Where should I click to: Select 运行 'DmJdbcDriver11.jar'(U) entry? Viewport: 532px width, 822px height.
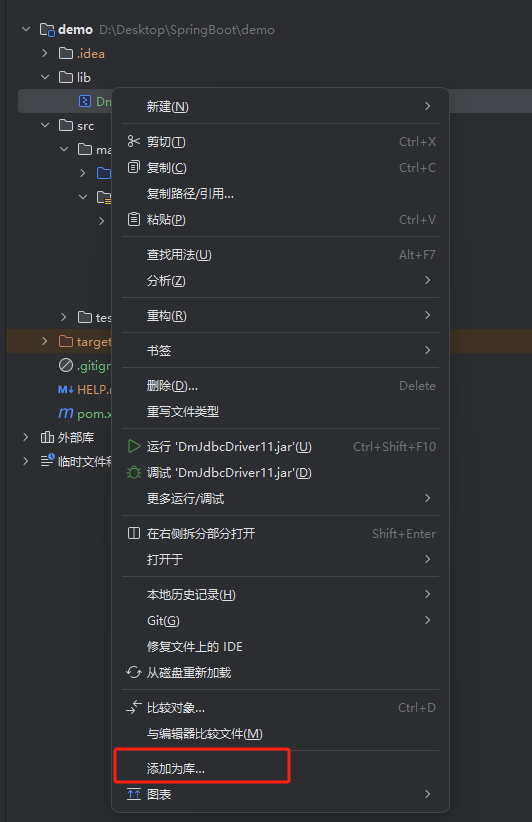pyautogui.click(x=280, y=446)
